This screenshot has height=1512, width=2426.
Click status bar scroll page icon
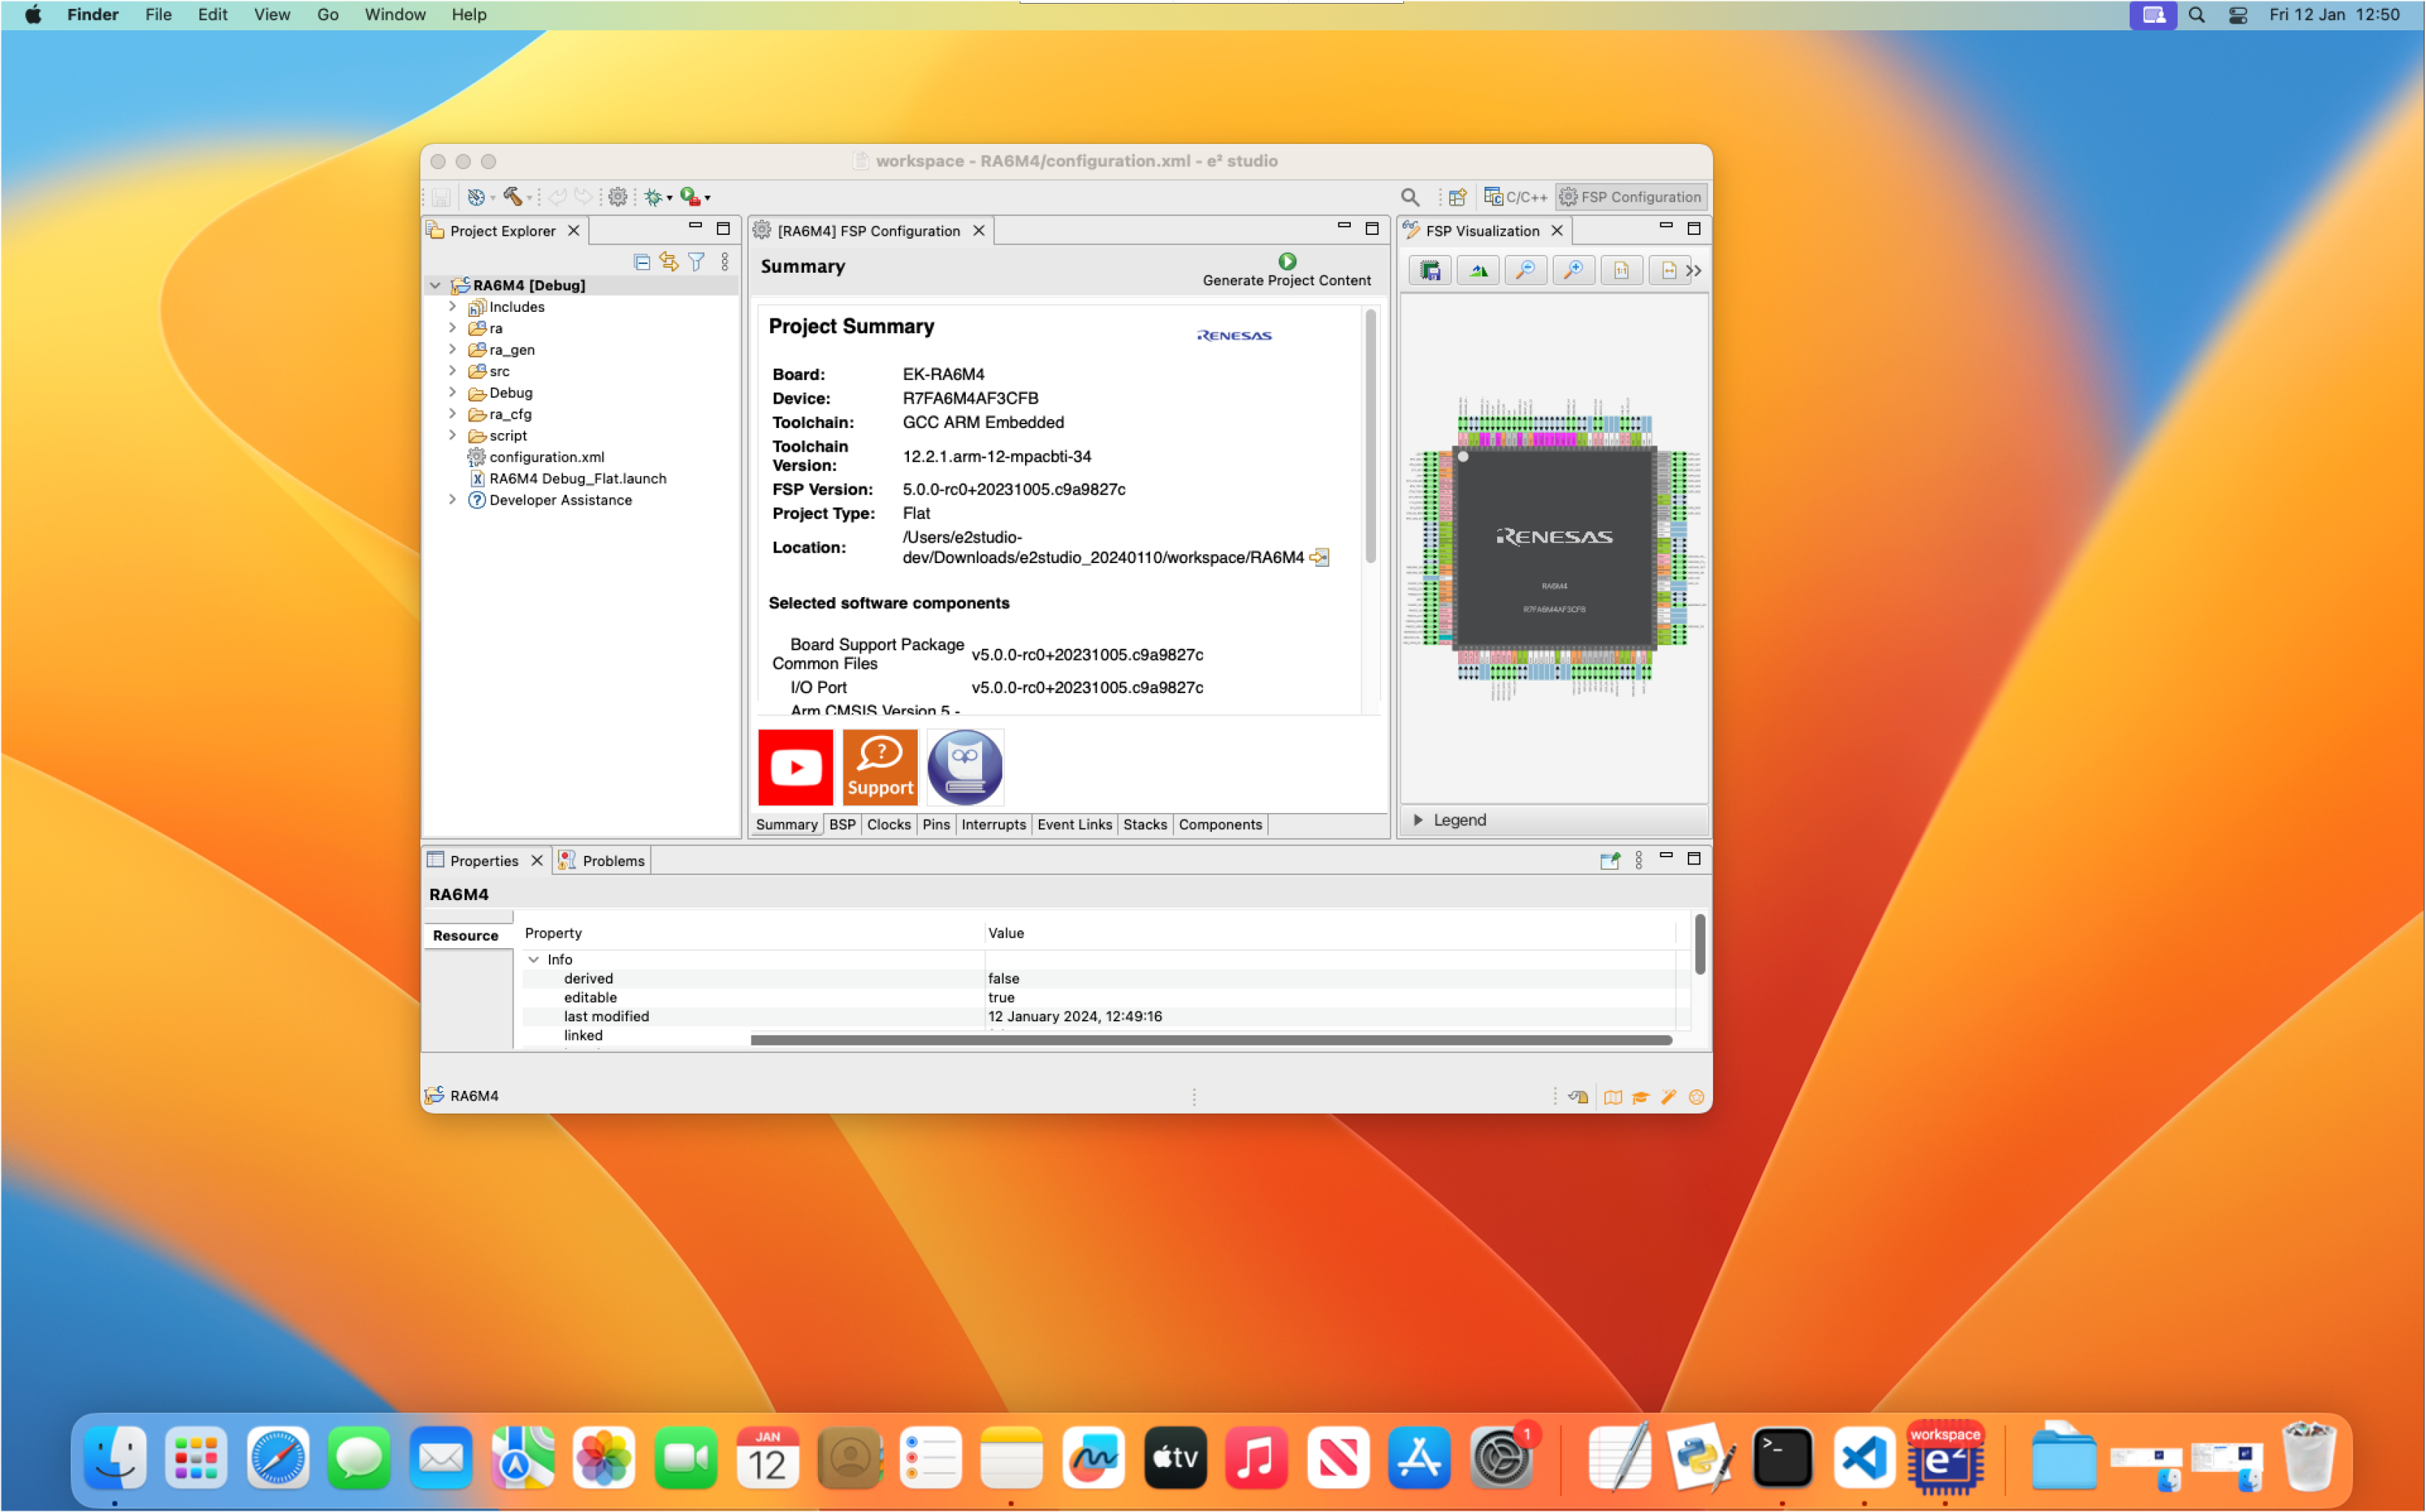(1579, 1097)
